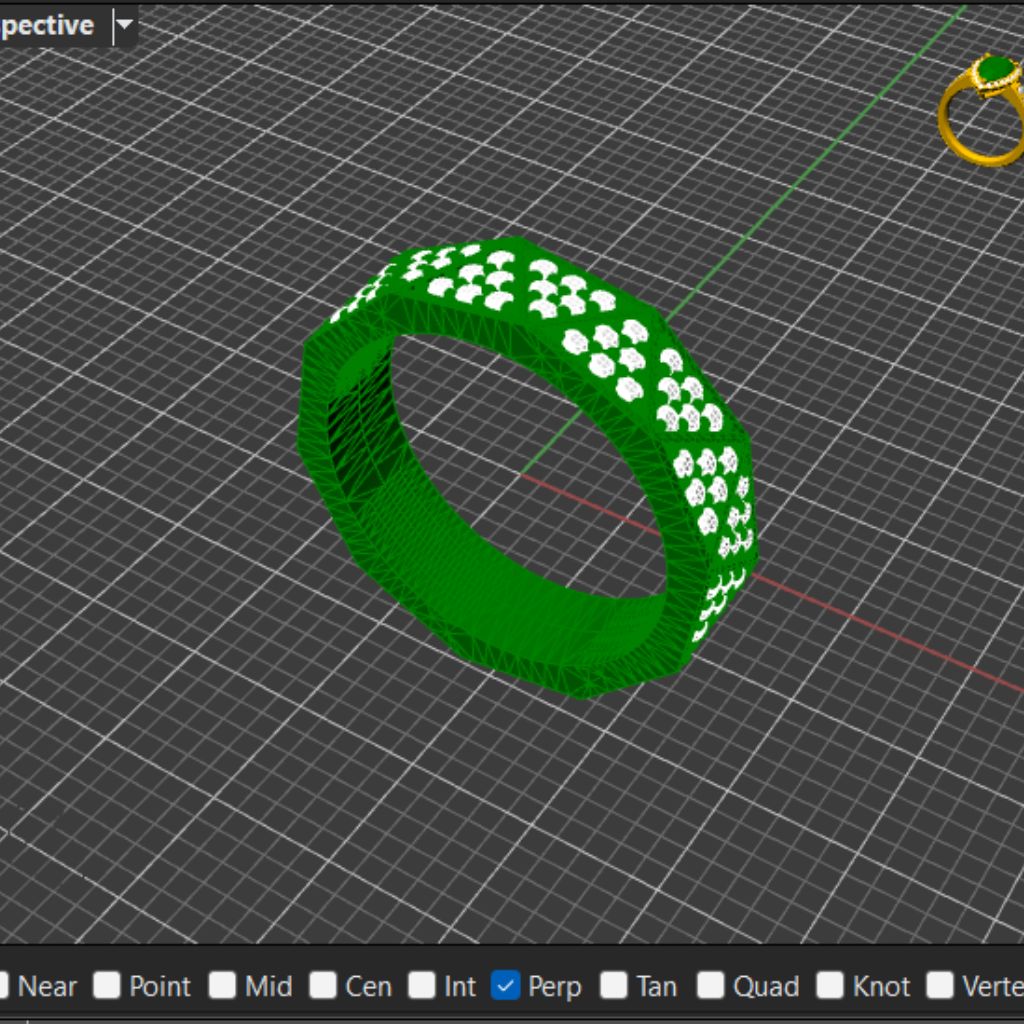Screen dimensions: 1024x1024
Task: Check the Cen object snap
Action: click(323, 986)
